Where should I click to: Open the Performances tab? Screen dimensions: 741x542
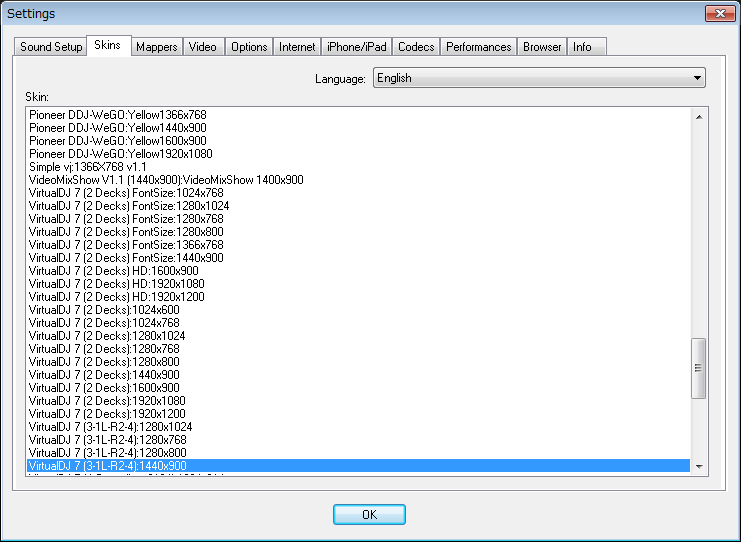coord(479,47)
